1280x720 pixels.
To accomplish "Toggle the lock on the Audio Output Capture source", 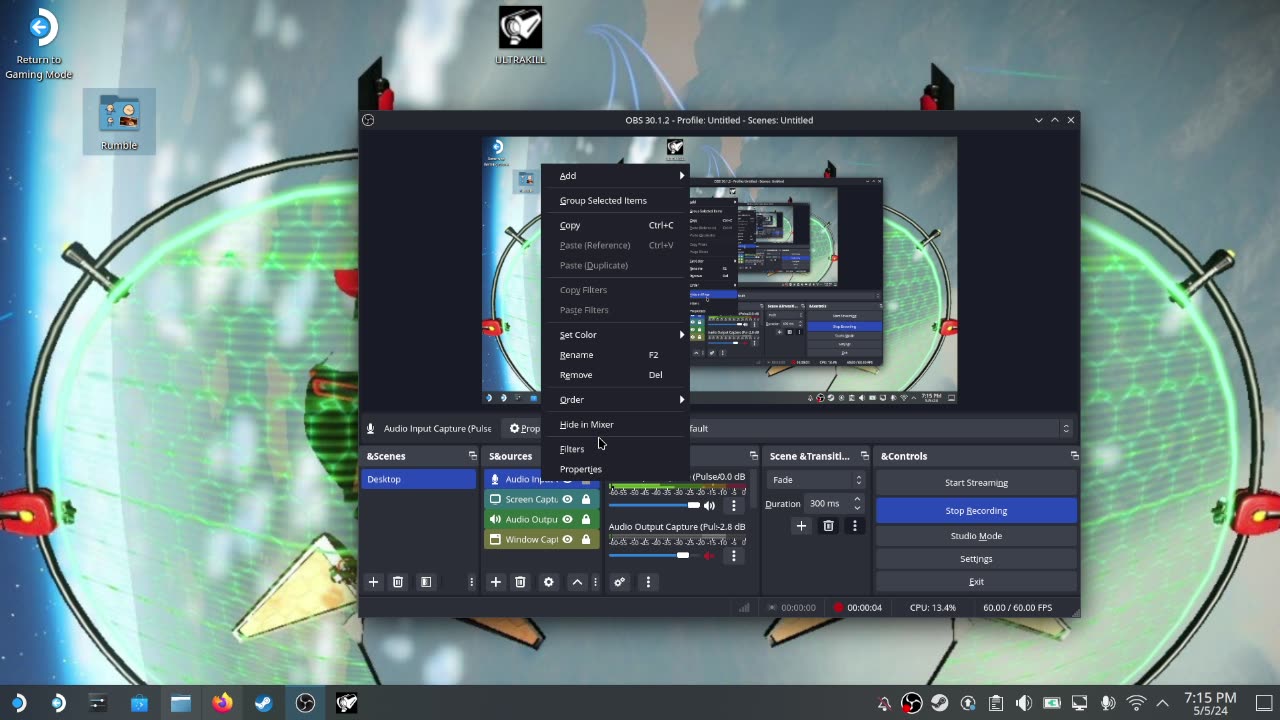I will (586, 519).
